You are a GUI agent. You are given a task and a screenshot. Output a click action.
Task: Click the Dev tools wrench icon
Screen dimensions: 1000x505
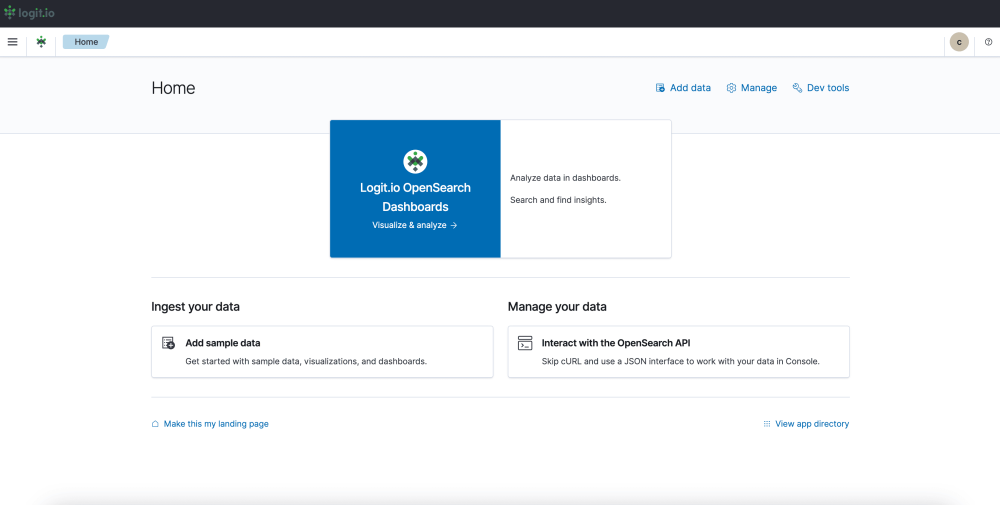pos(797,88)
